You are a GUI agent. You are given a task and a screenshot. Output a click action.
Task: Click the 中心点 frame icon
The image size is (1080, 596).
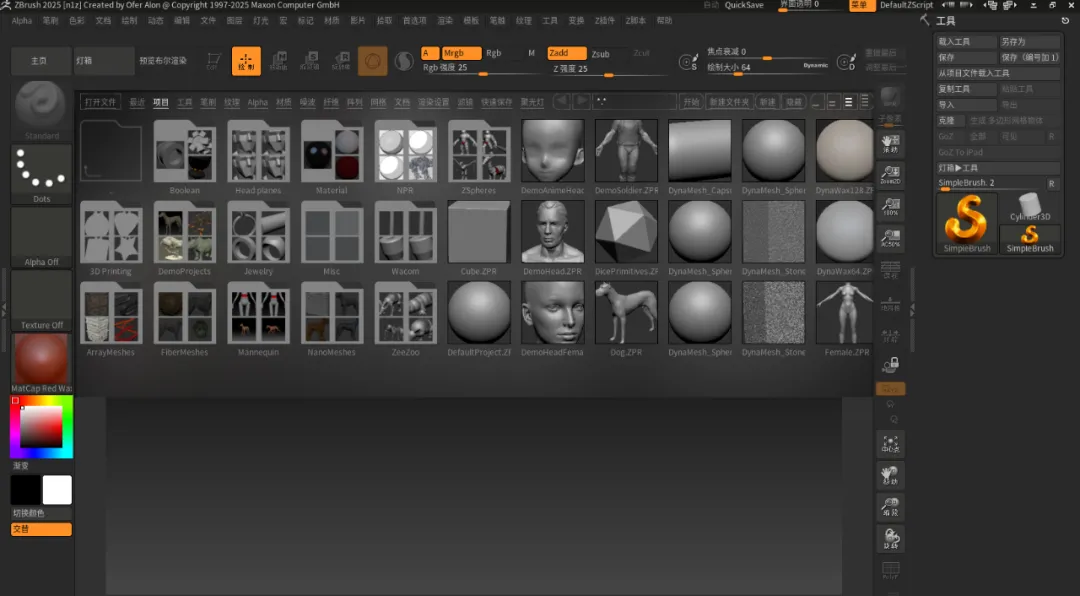click(x=890, y=444)
